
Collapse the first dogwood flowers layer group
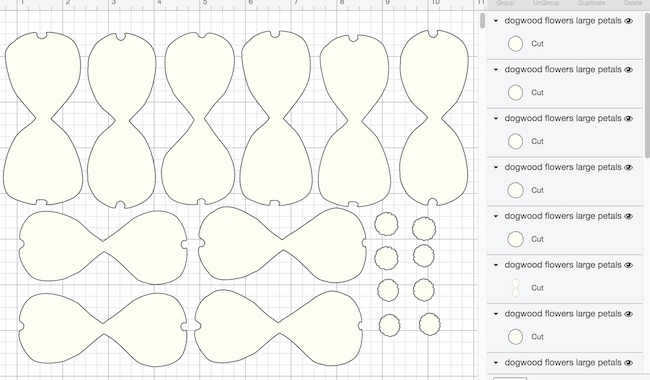pyautogui.click(x=496, y=21)
